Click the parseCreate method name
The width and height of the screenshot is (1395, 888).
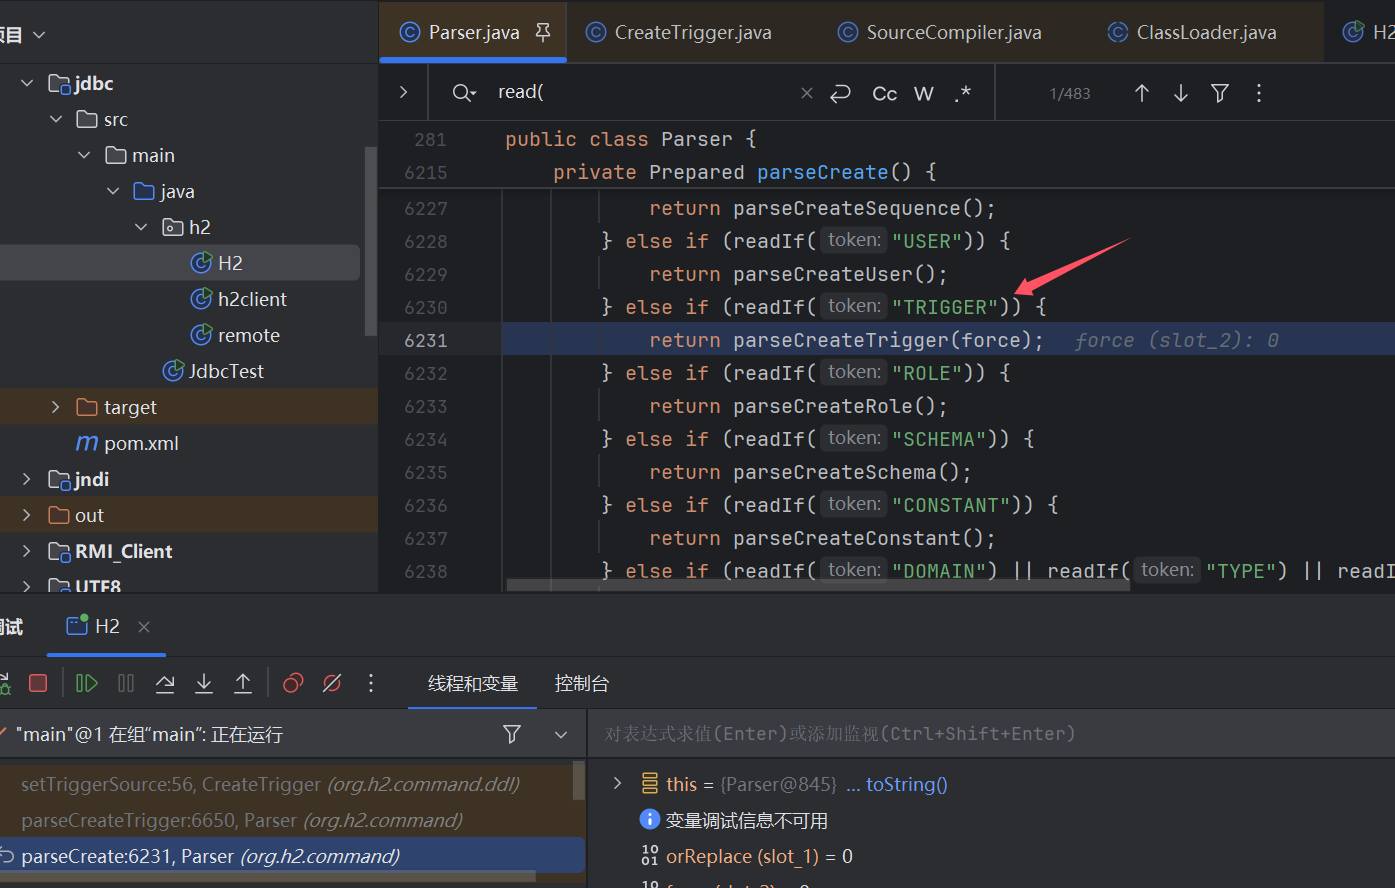[x=822, y=172]
